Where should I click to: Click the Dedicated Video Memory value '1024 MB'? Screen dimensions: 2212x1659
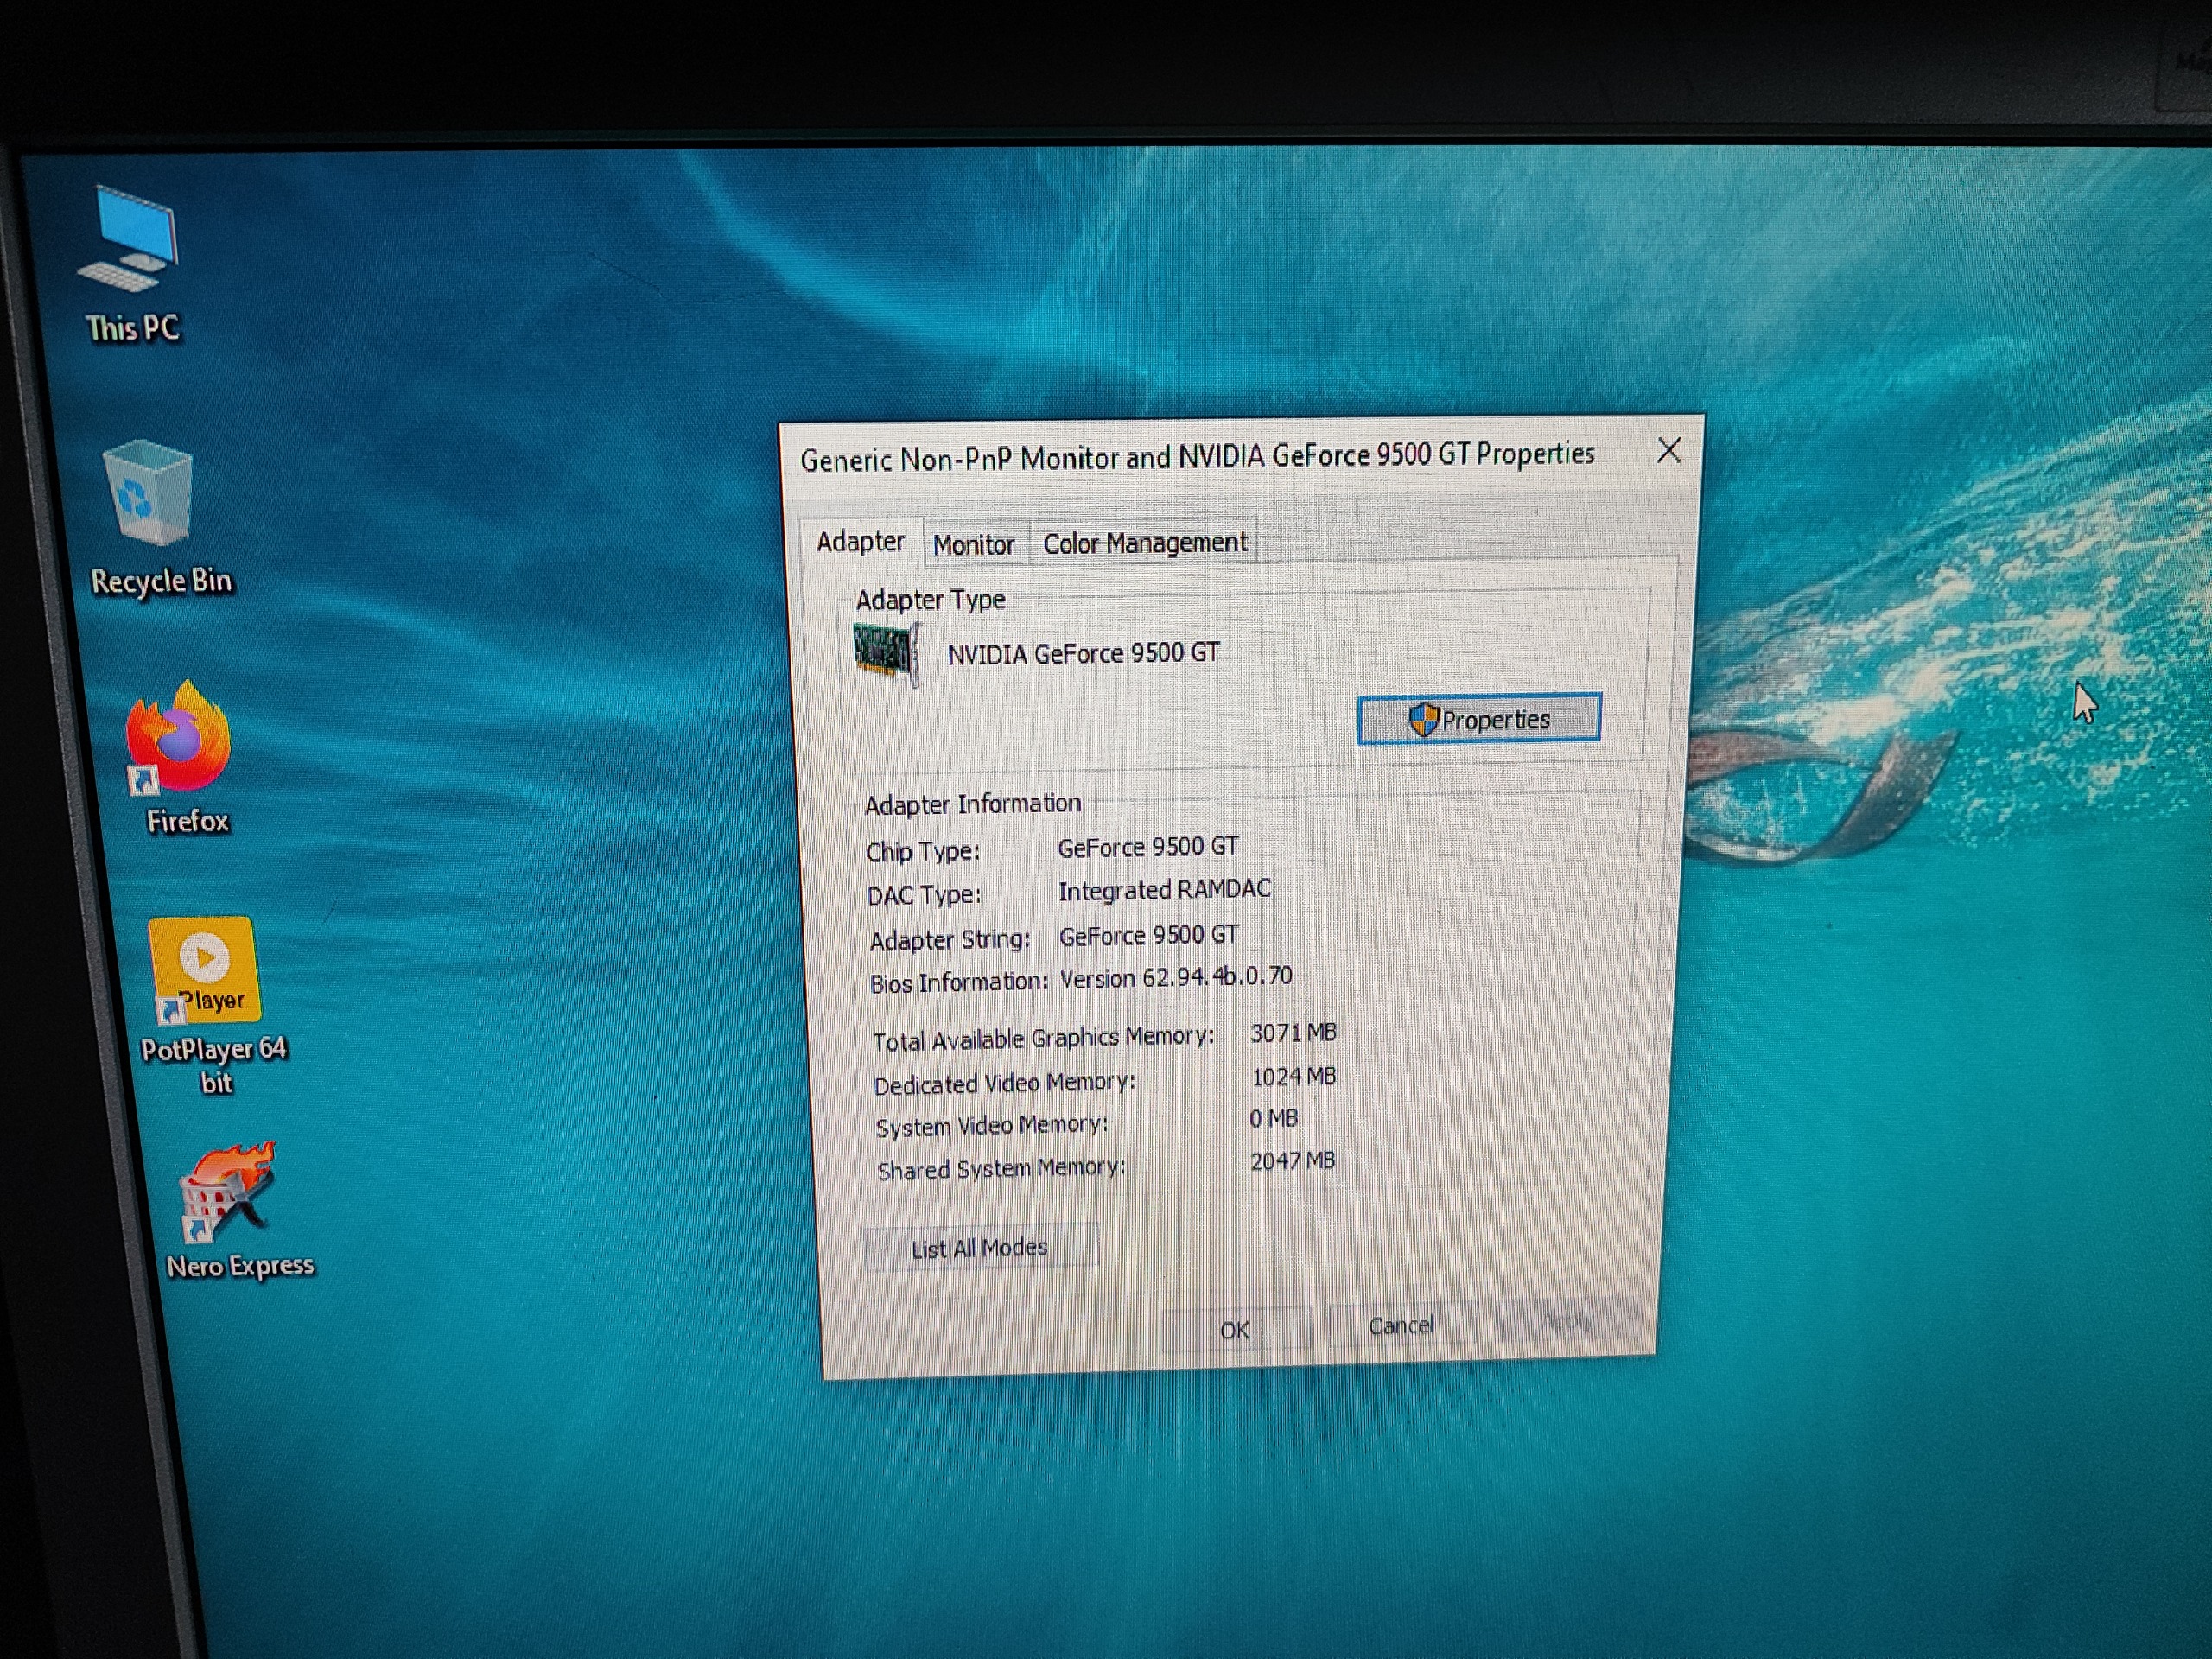pyautogui.click(x=1294, y=1076)
